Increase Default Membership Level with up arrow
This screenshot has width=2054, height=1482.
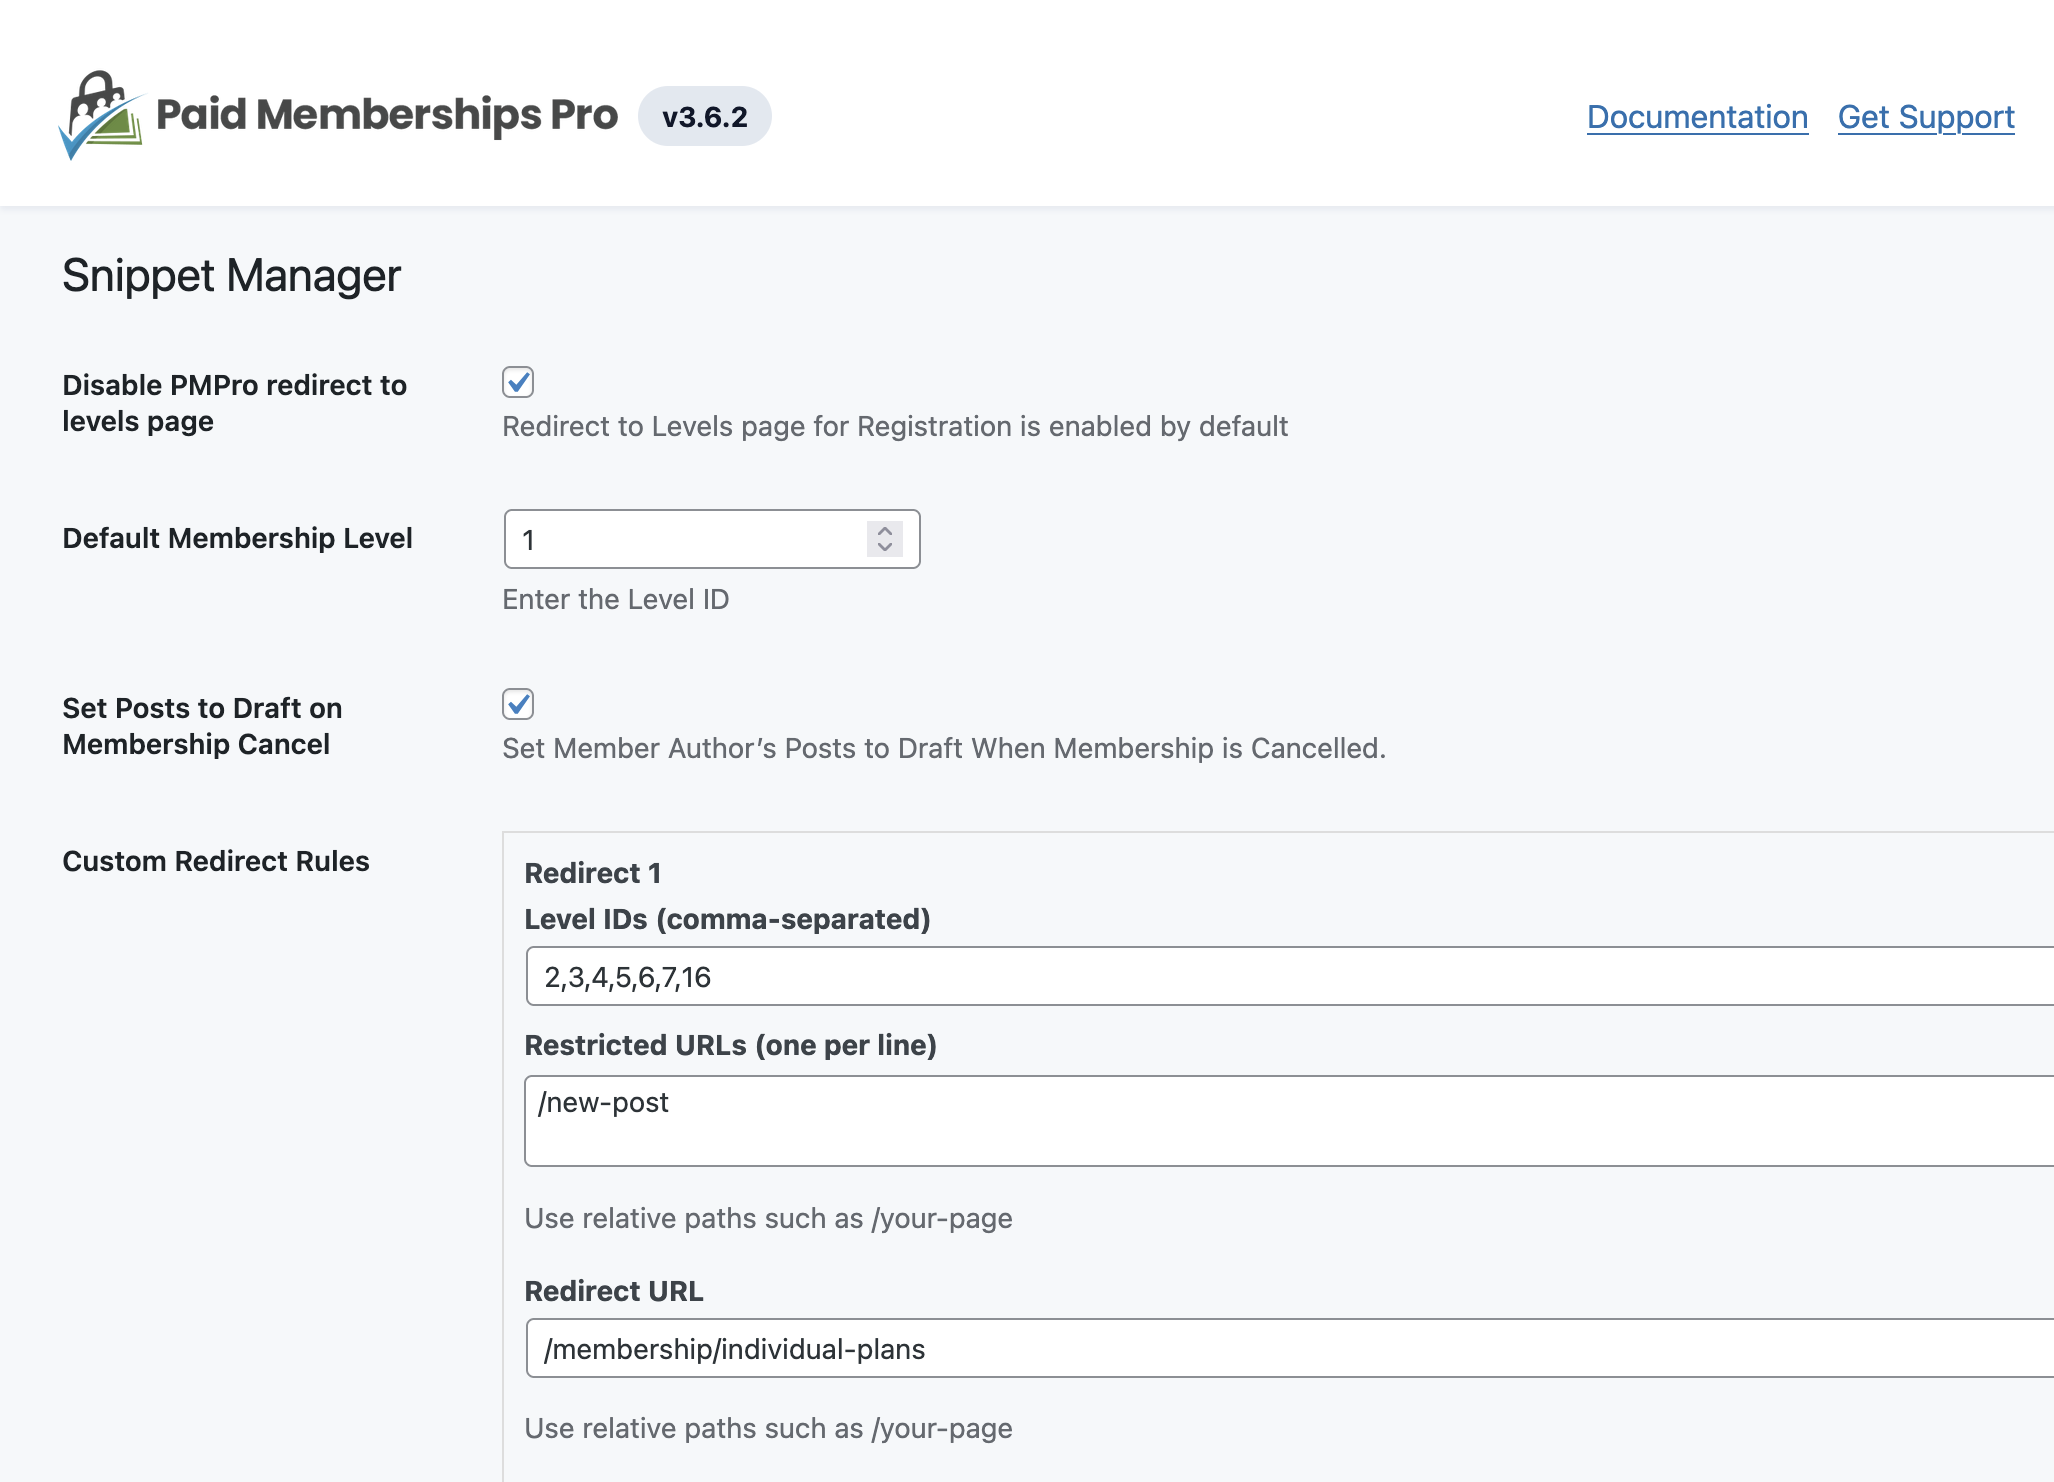[x=885, y=531]
